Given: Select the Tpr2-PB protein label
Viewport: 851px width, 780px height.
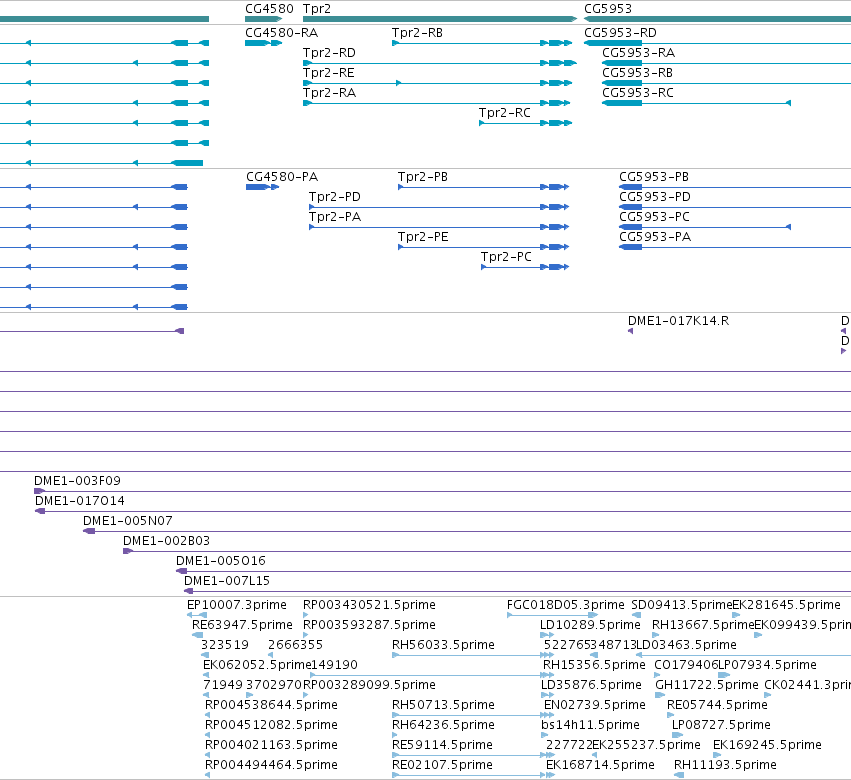Looking at the screenshot, I should pos(423,177).
